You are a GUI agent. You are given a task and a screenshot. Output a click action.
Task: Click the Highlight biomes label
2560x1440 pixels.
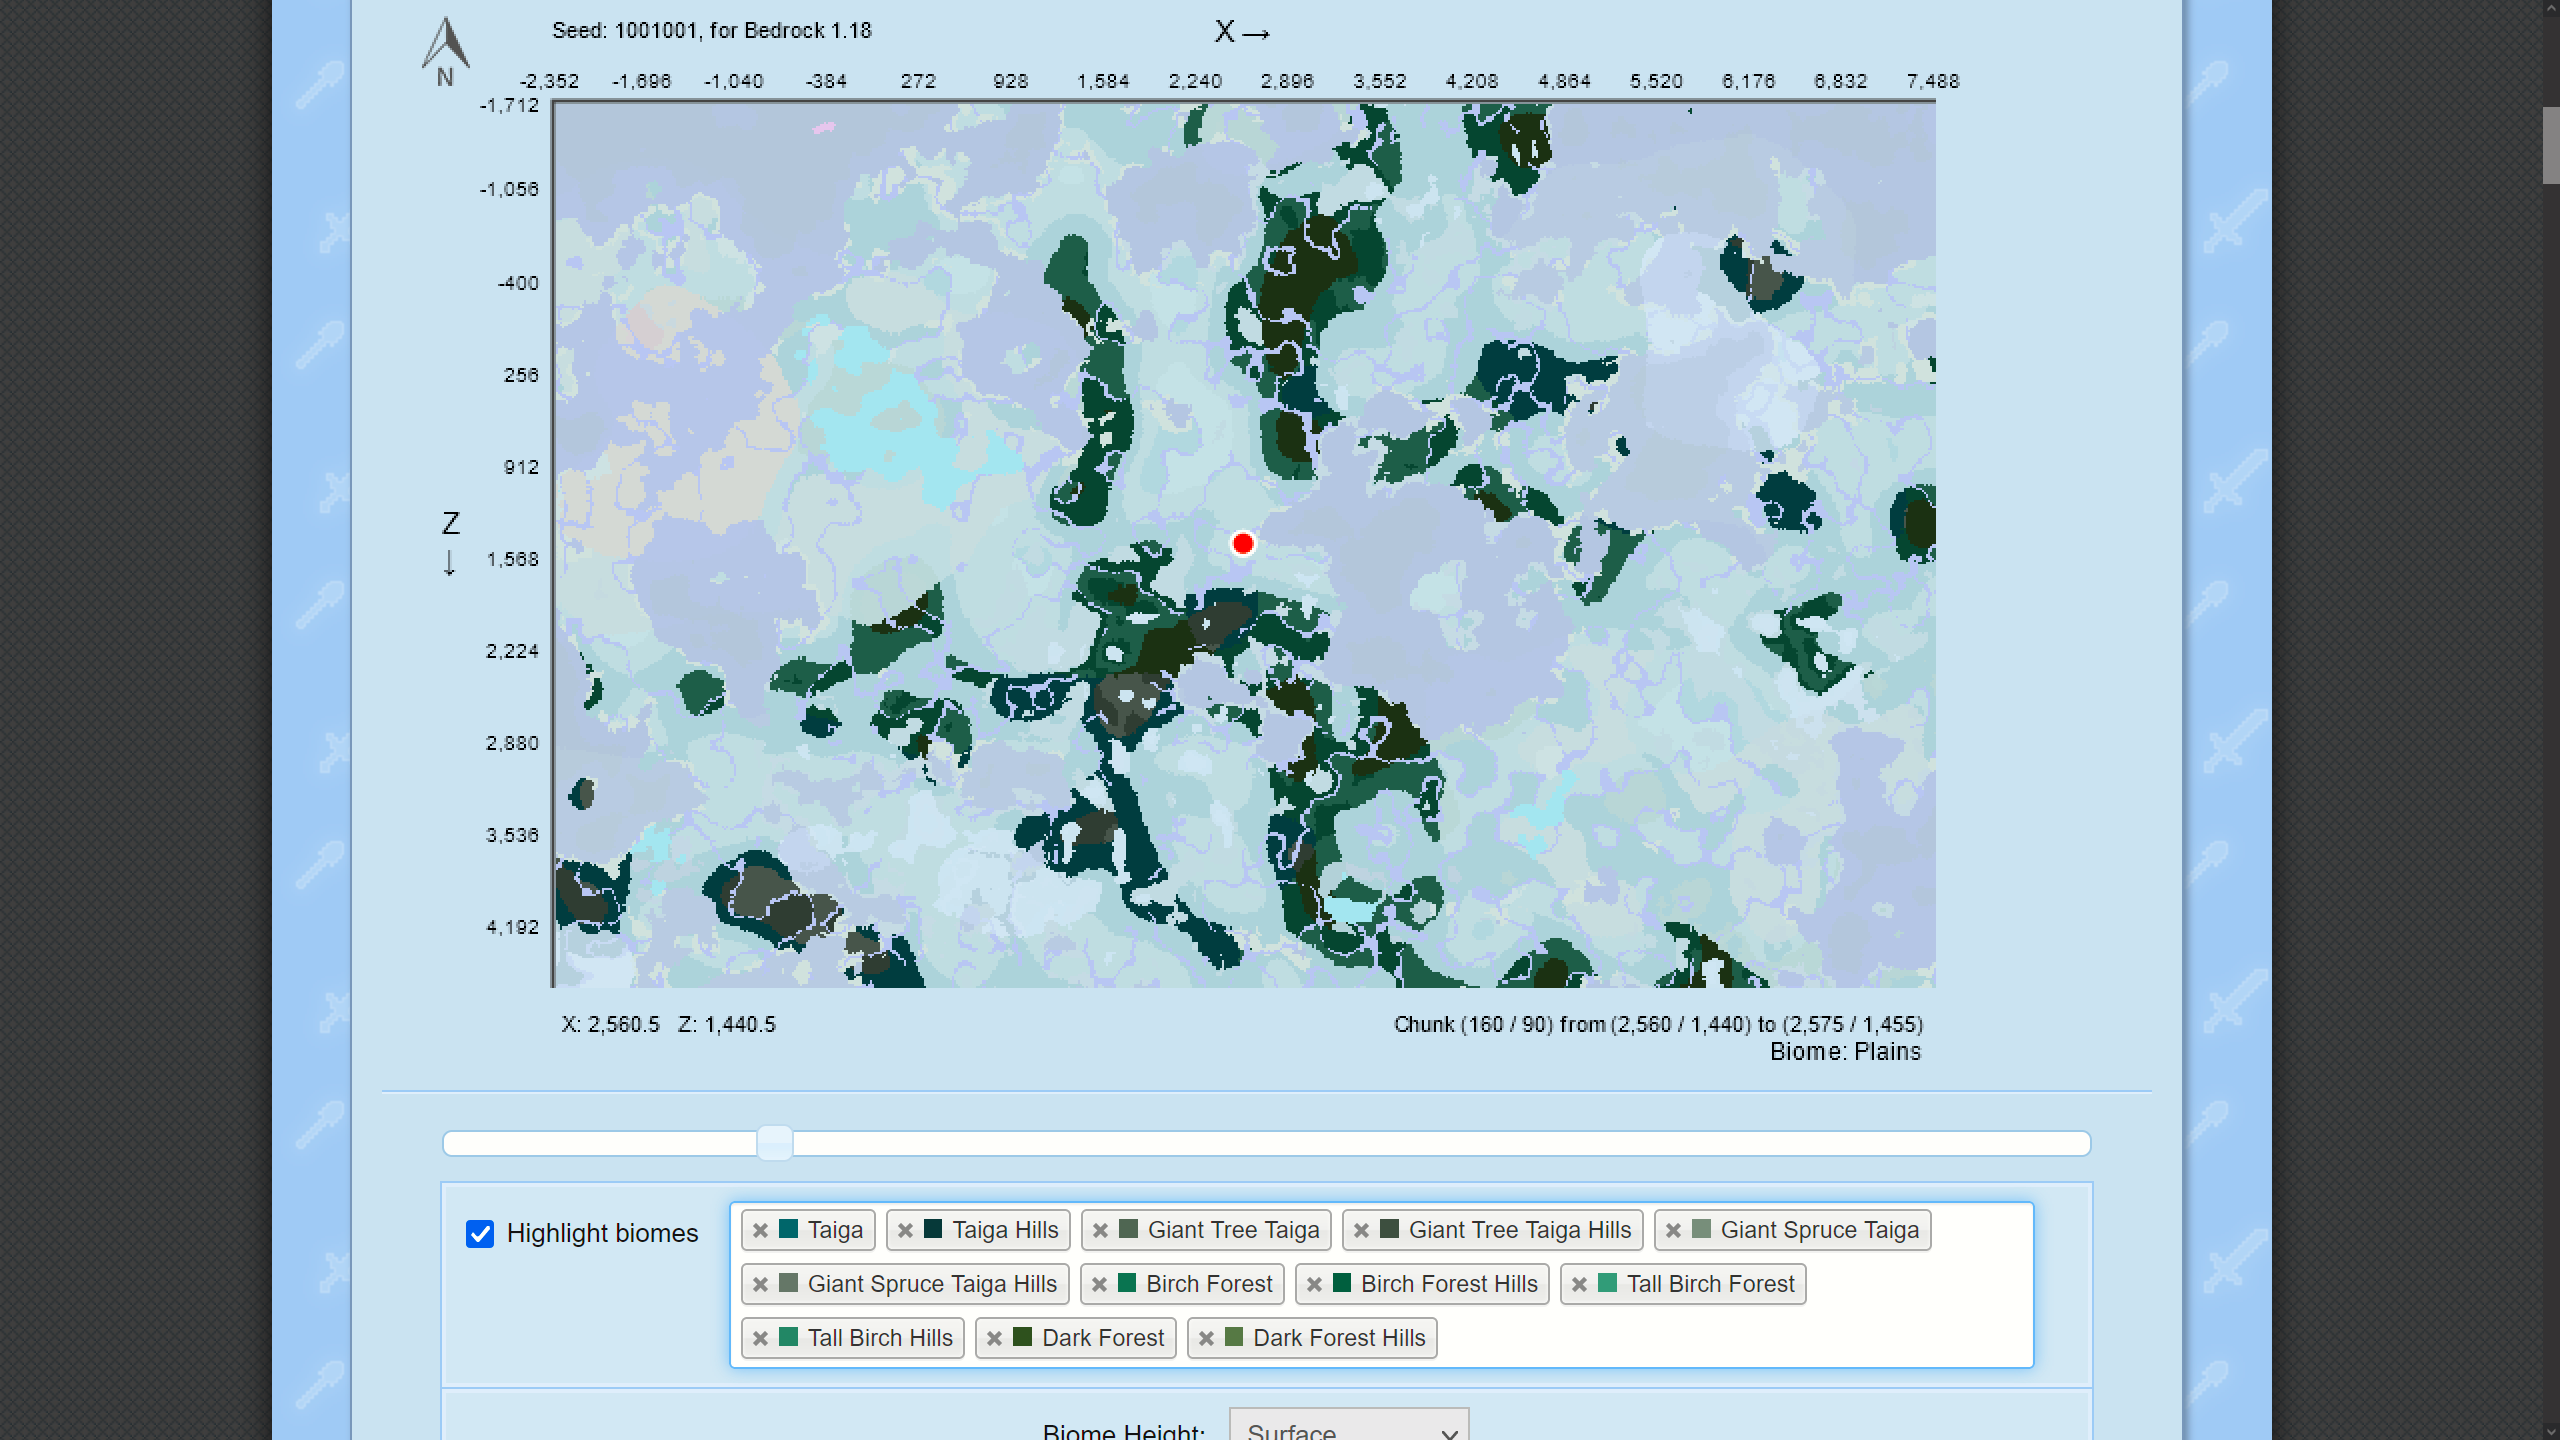[602, 1233]
